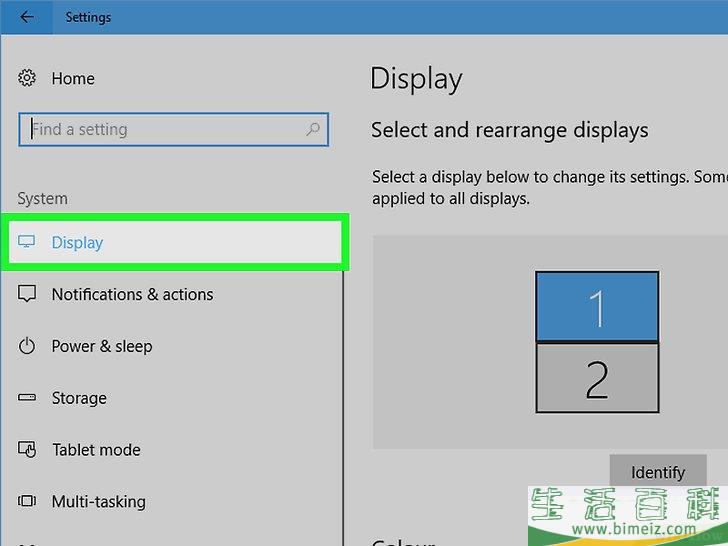The height and width of the screenshot is (546, 728).
Task: Switch to the Tablet mode text entry
Action: (96, 450)
